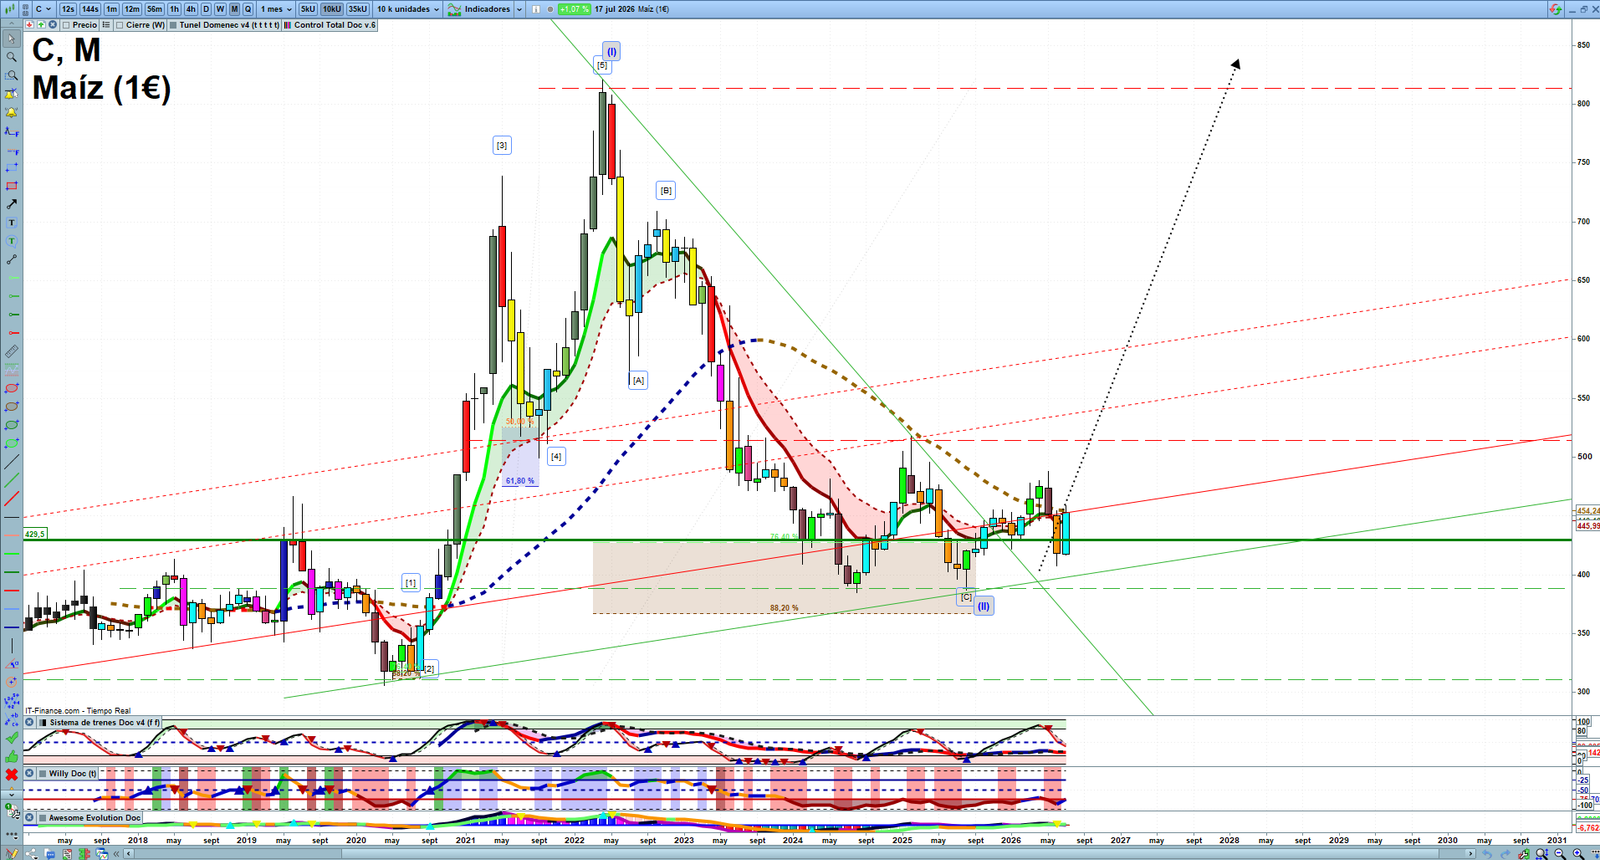Click the wave label (II) on chart
This screenshot has height=860, width=1600.
click(984, 606)
